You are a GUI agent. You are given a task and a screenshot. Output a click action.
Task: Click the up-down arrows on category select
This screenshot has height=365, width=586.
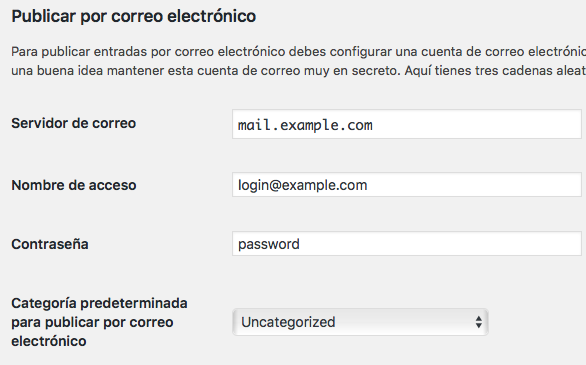tap(478, 322)
